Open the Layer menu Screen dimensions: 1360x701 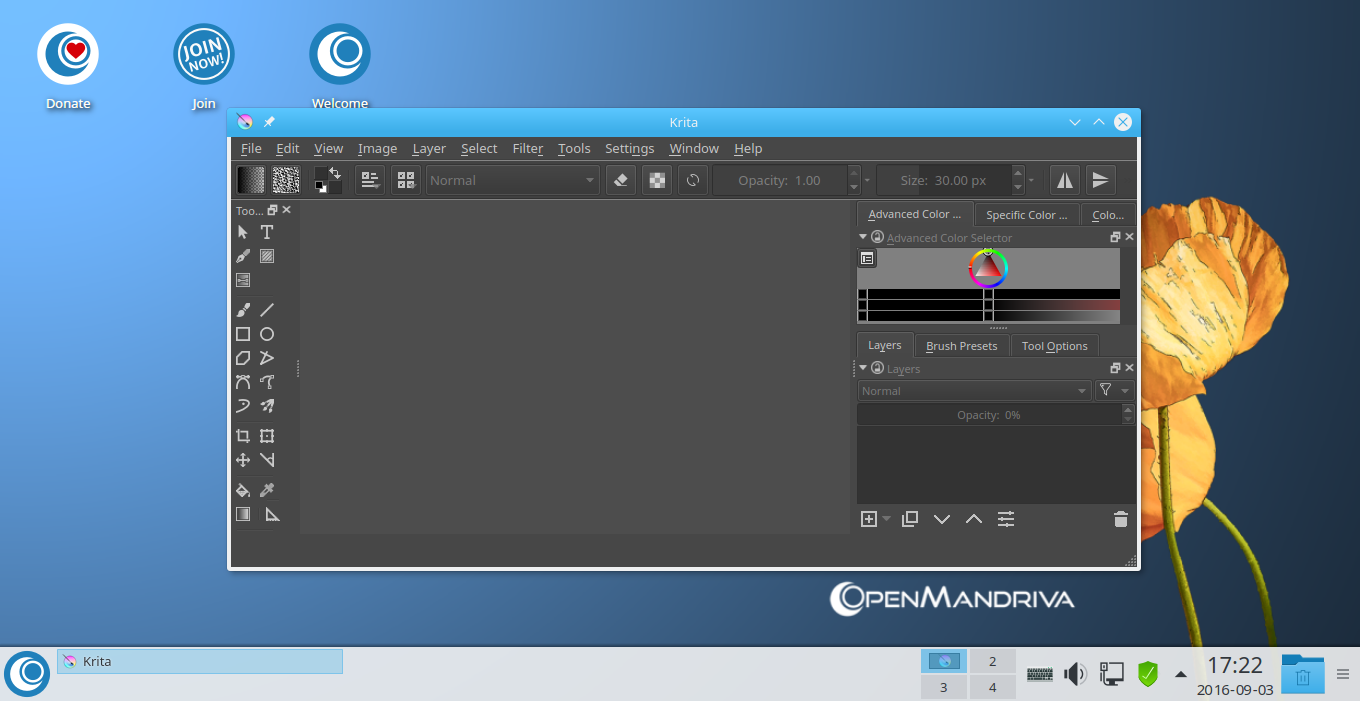(429, 149)
